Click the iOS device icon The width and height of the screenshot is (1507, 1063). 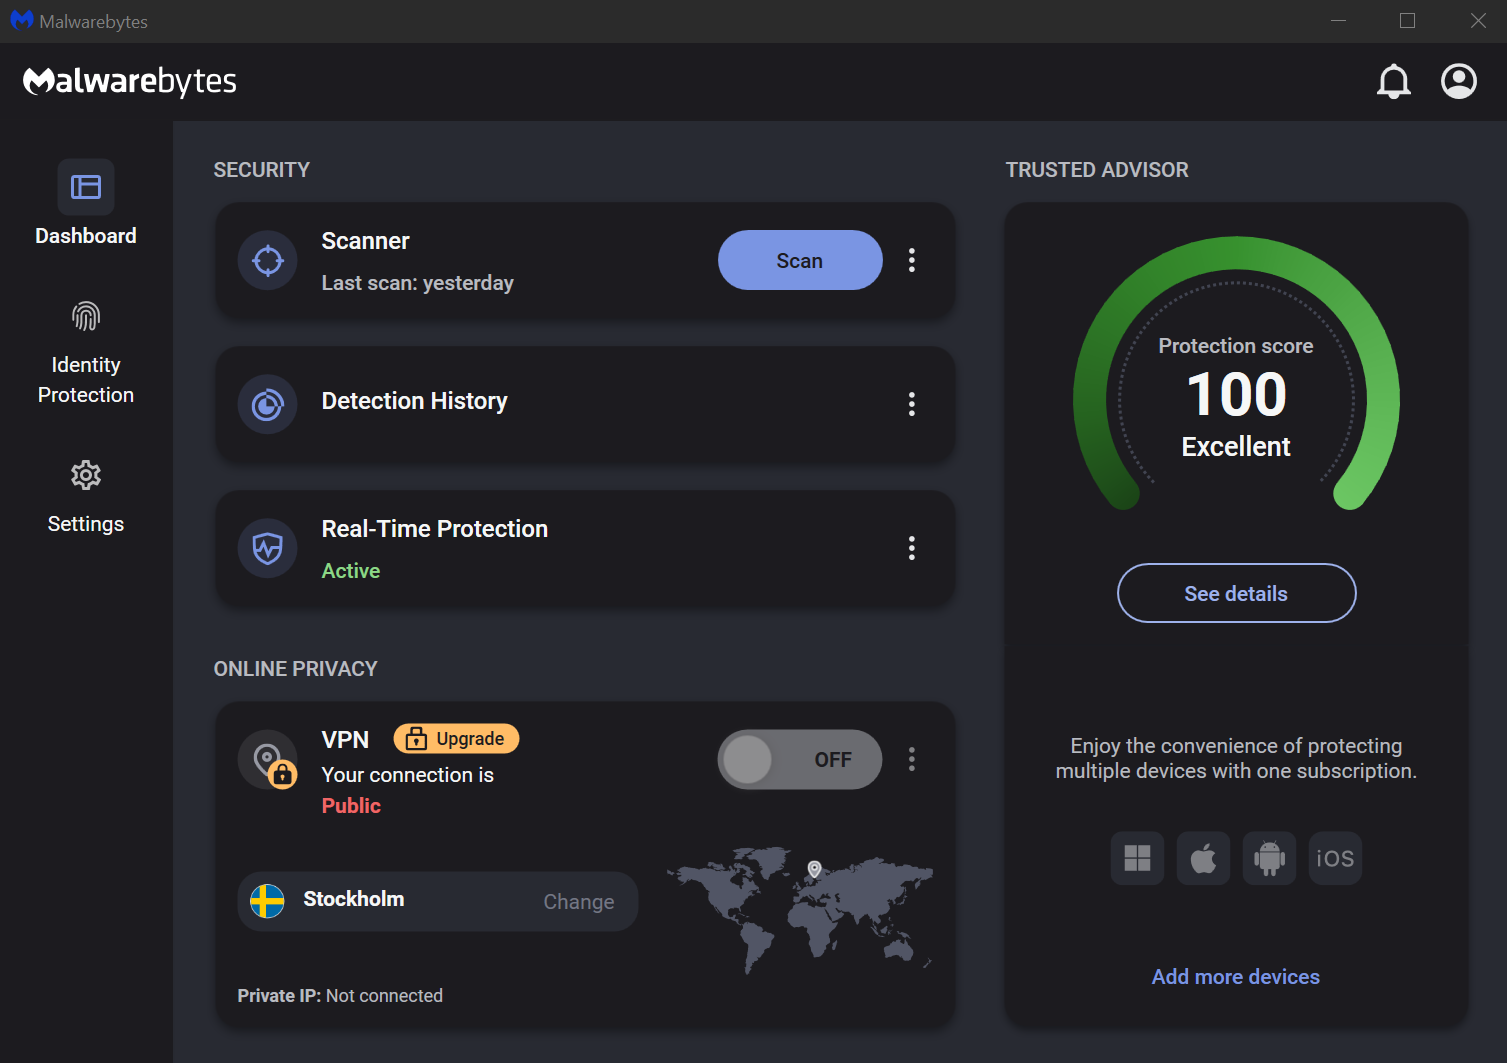1335,858
